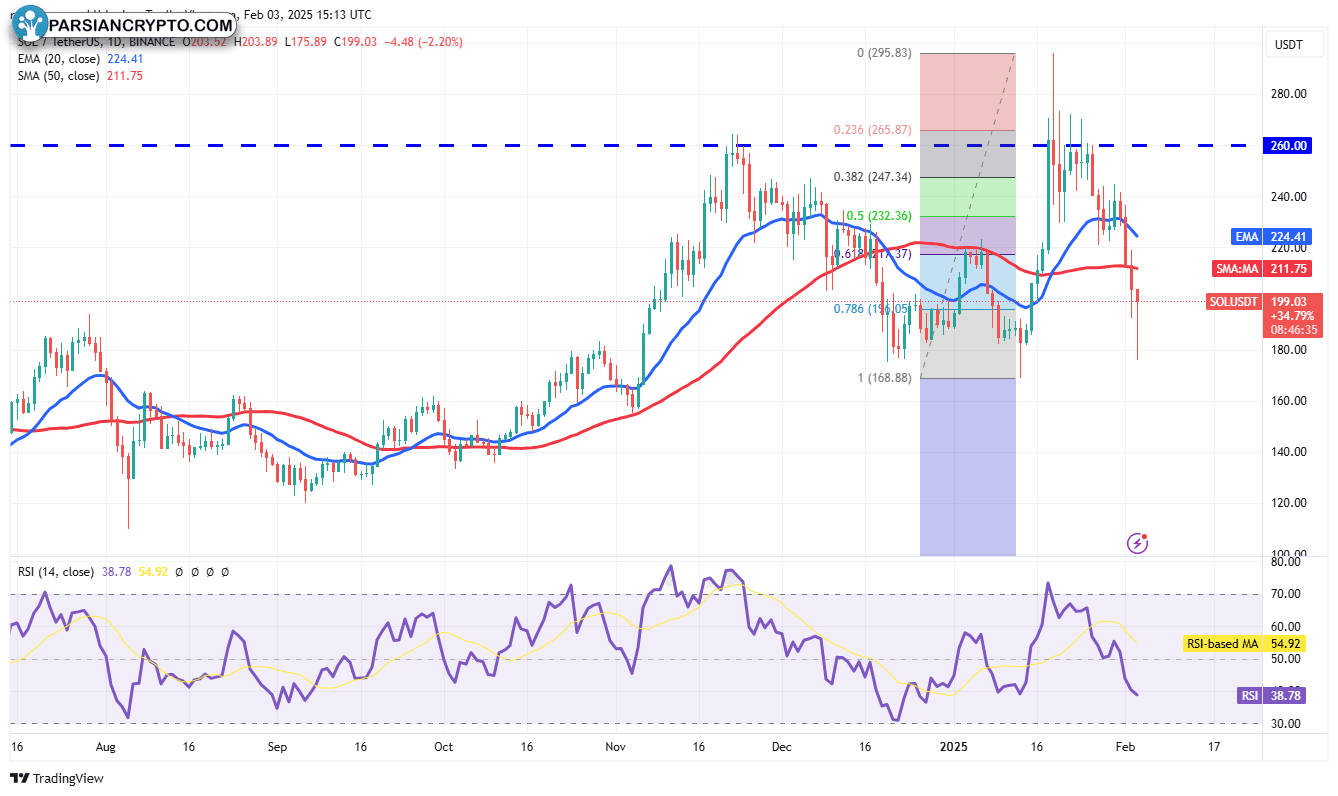Click 240.00 on the price axis
Screen dimensions: 1338x796
click(1290, 197)
